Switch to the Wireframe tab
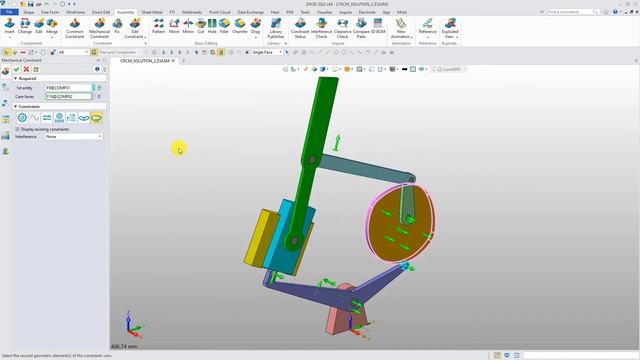Viewport: 640px width, 360px height. tap(76, 12)
